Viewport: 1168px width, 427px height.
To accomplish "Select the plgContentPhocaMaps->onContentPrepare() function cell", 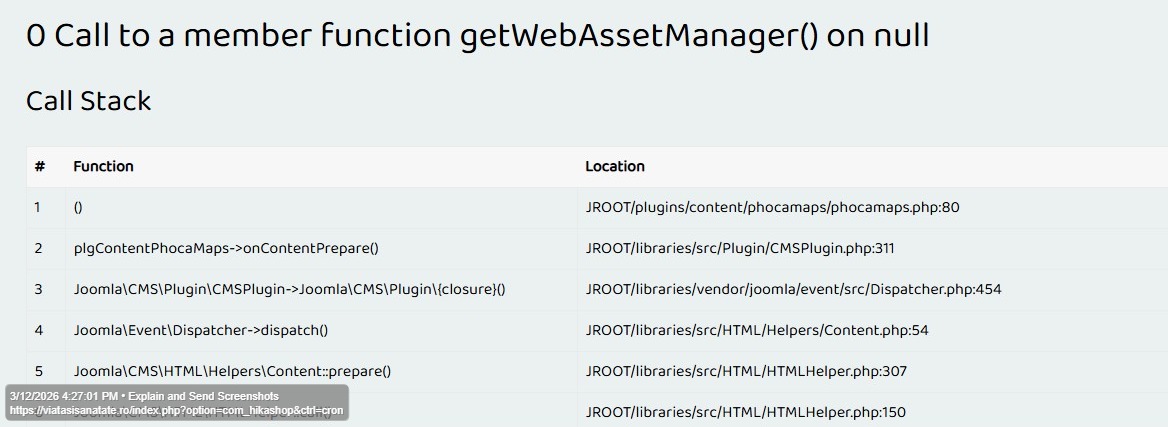I will tap(226, 248).
